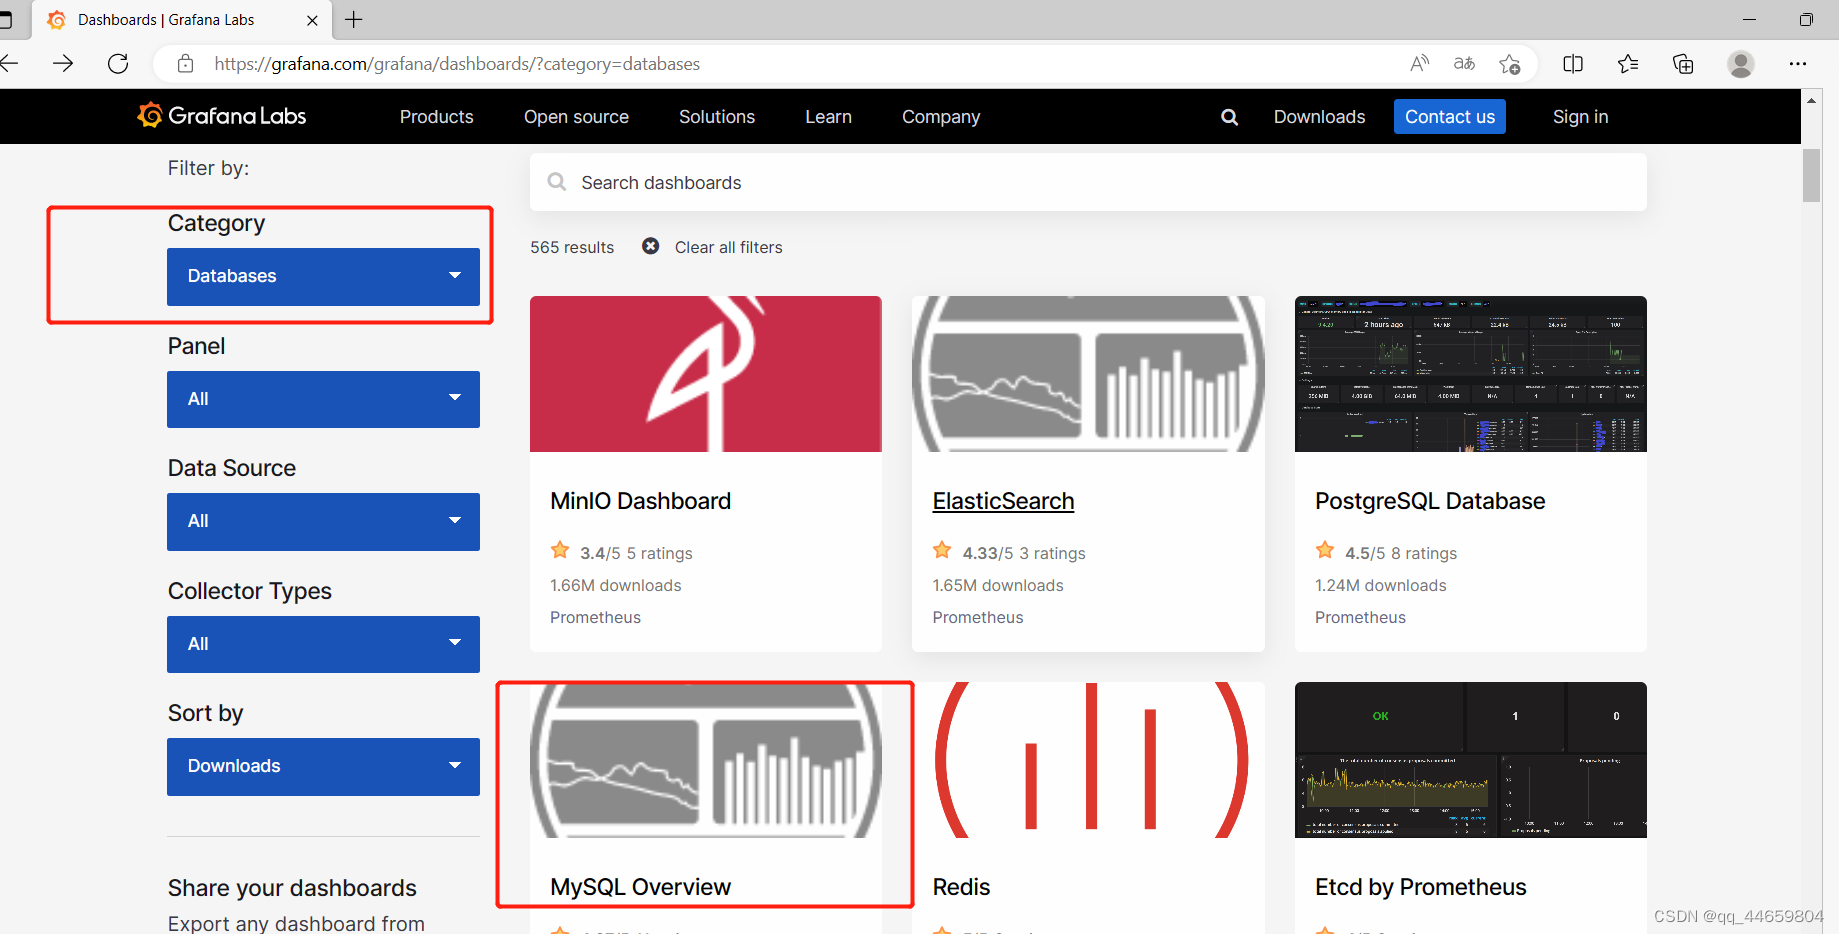Click the 1.24M downloads text
Image resolution: width=1839 pixels, height=934 pixels.
[1380, 585]
